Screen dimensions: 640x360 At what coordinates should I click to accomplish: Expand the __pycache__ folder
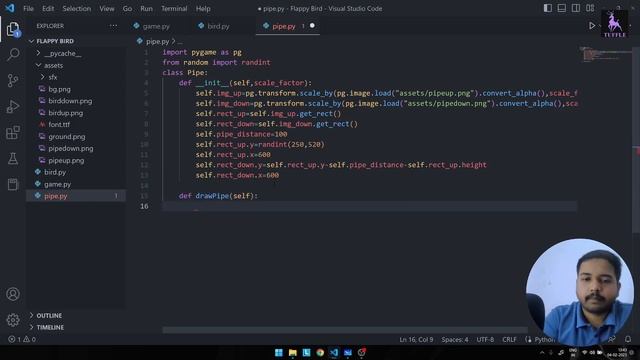(x=62, y=53)
